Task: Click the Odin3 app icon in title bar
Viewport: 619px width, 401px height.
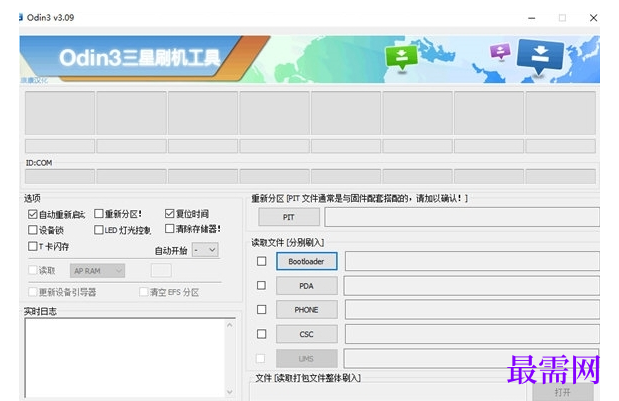Action: coord(21,17)
